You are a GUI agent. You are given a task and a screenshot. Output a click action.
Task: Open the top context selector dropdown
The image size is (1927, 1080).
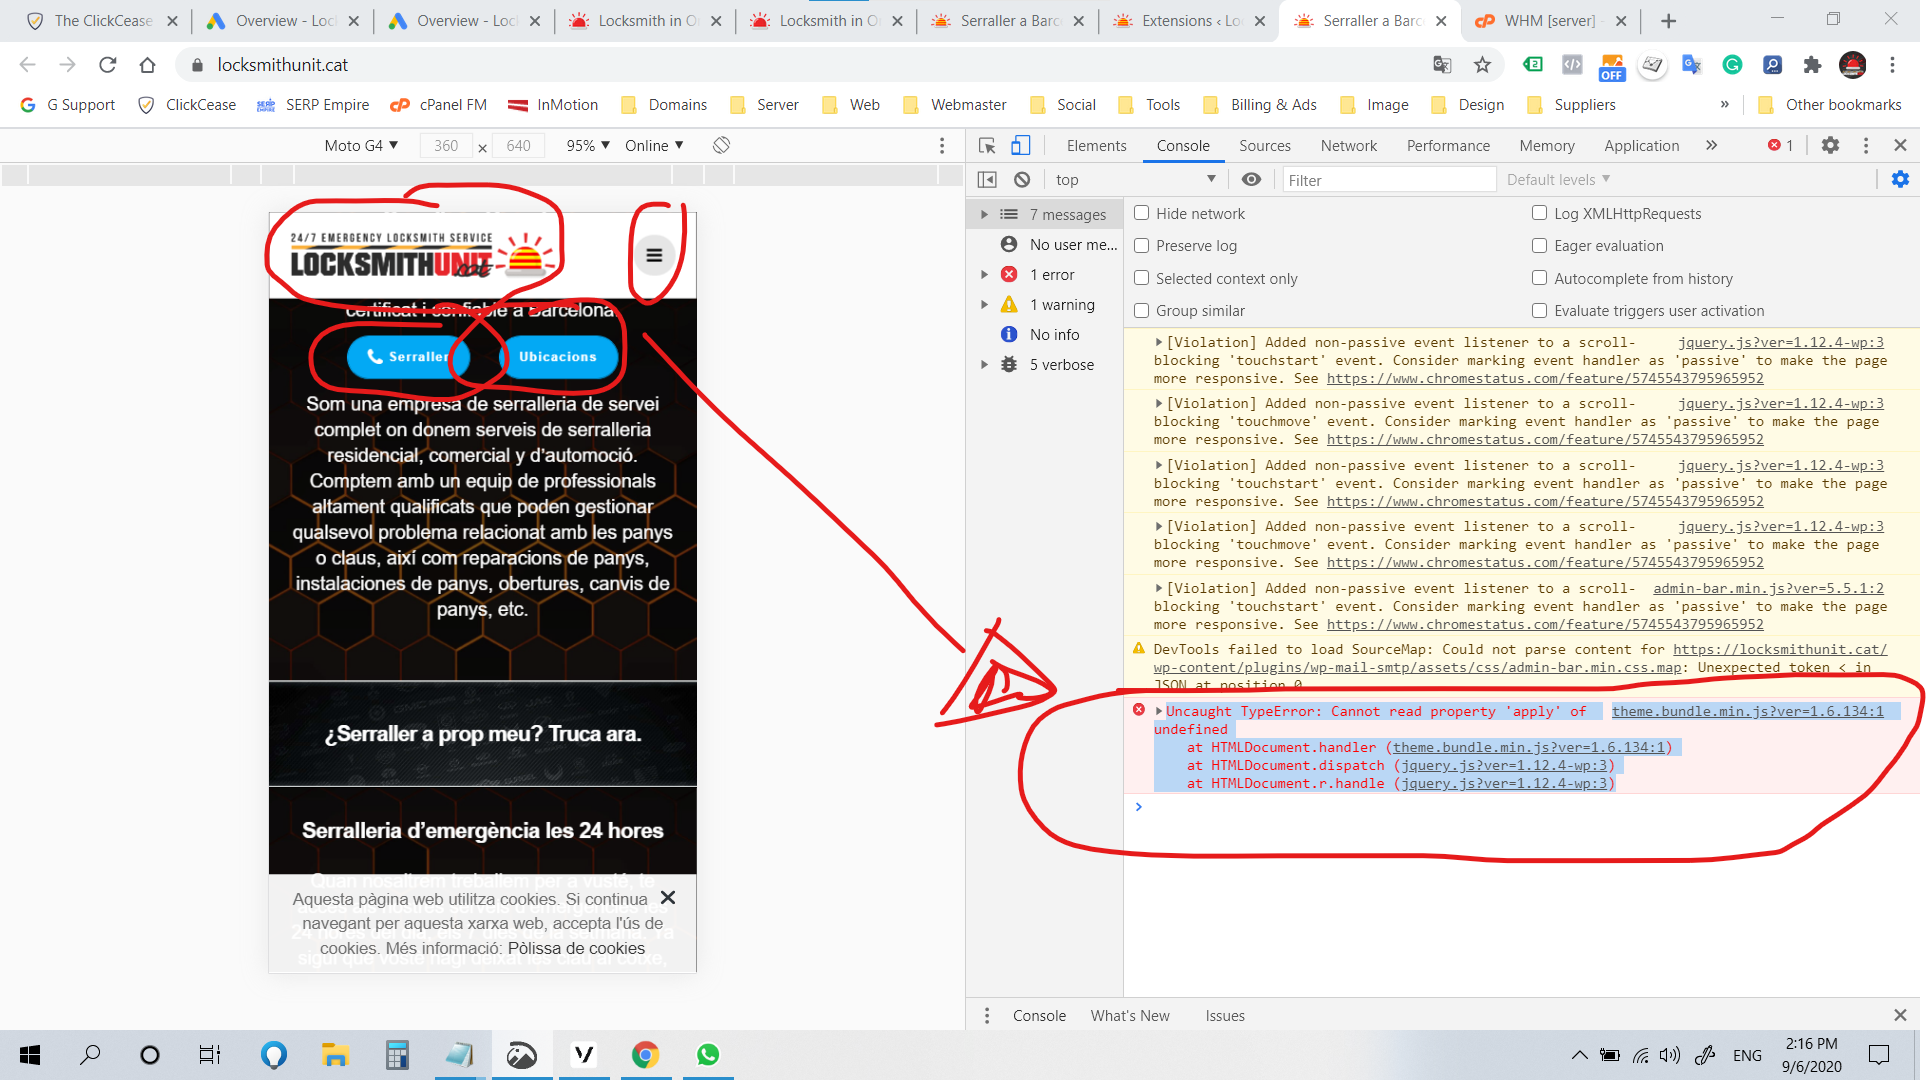tap(1136, 180)
